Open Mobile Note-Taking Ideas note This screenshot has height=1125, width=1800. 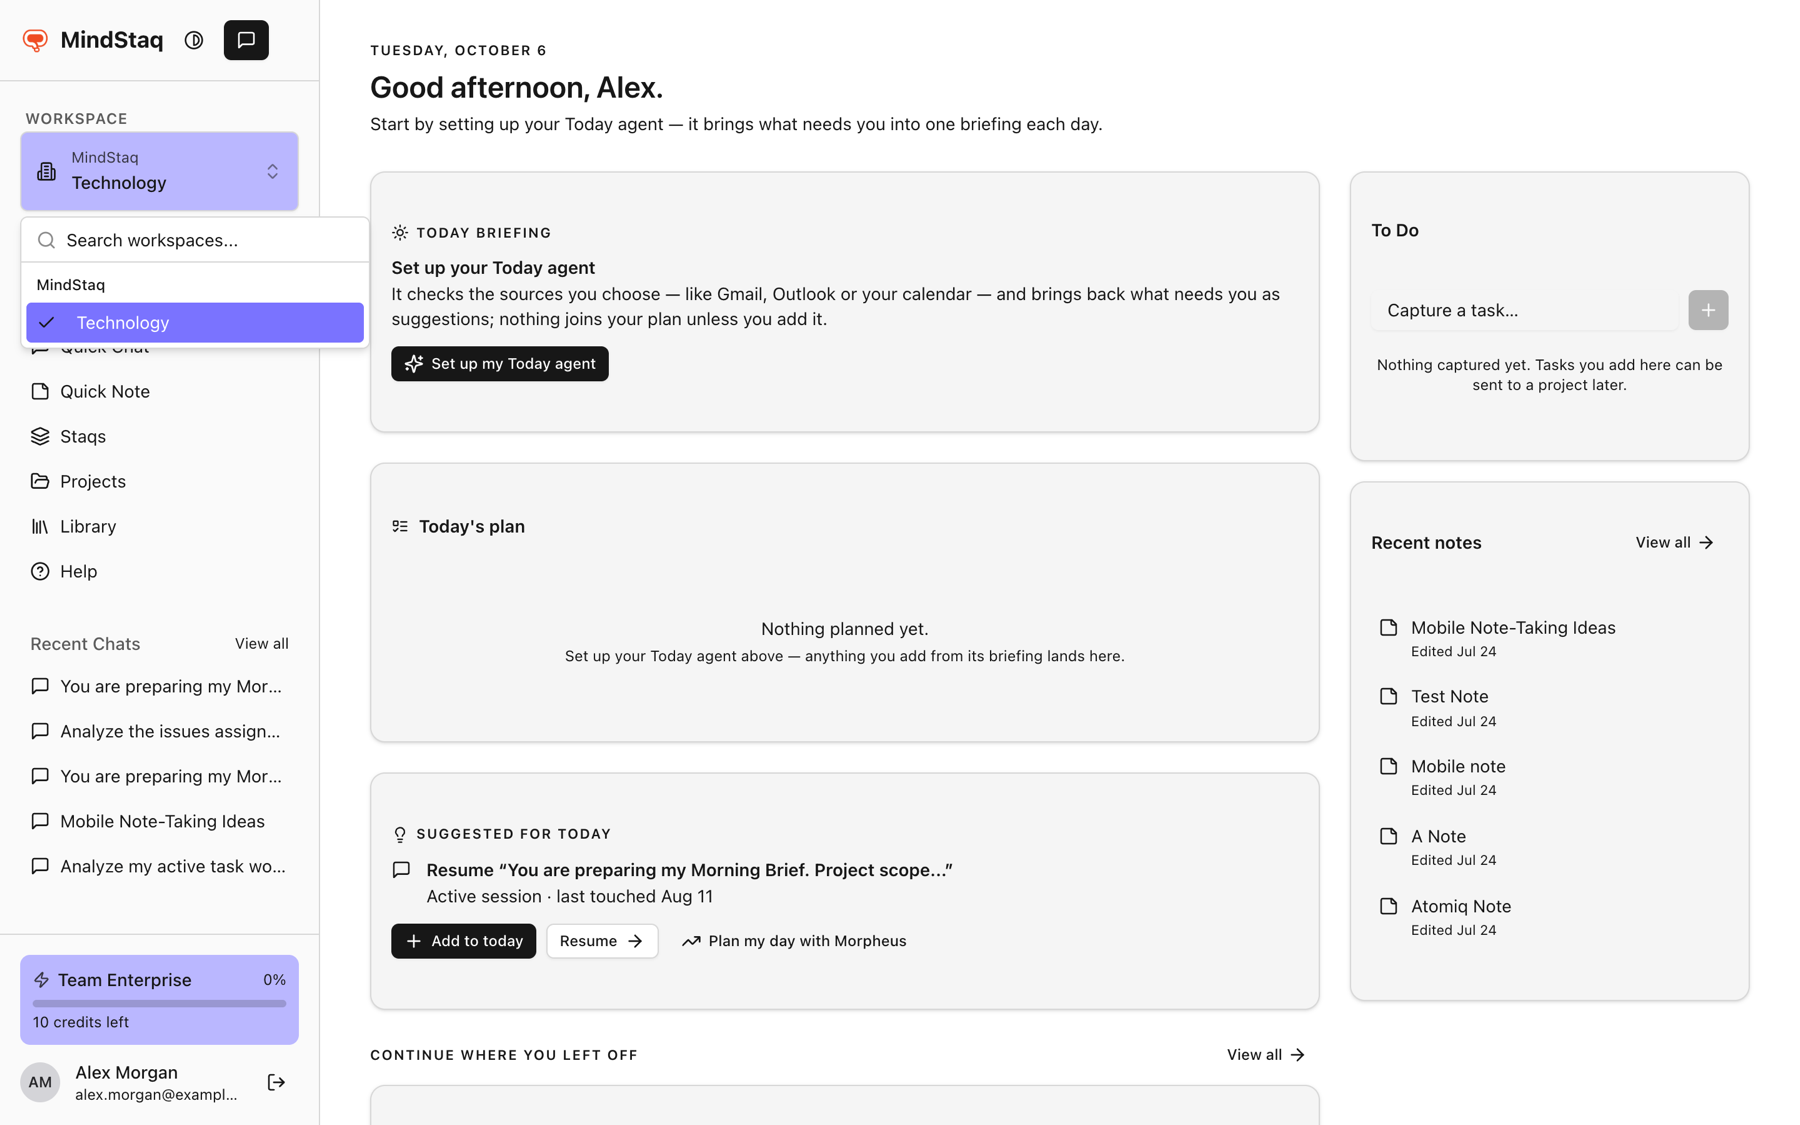pyautogui.click(x=1549, y=638)
